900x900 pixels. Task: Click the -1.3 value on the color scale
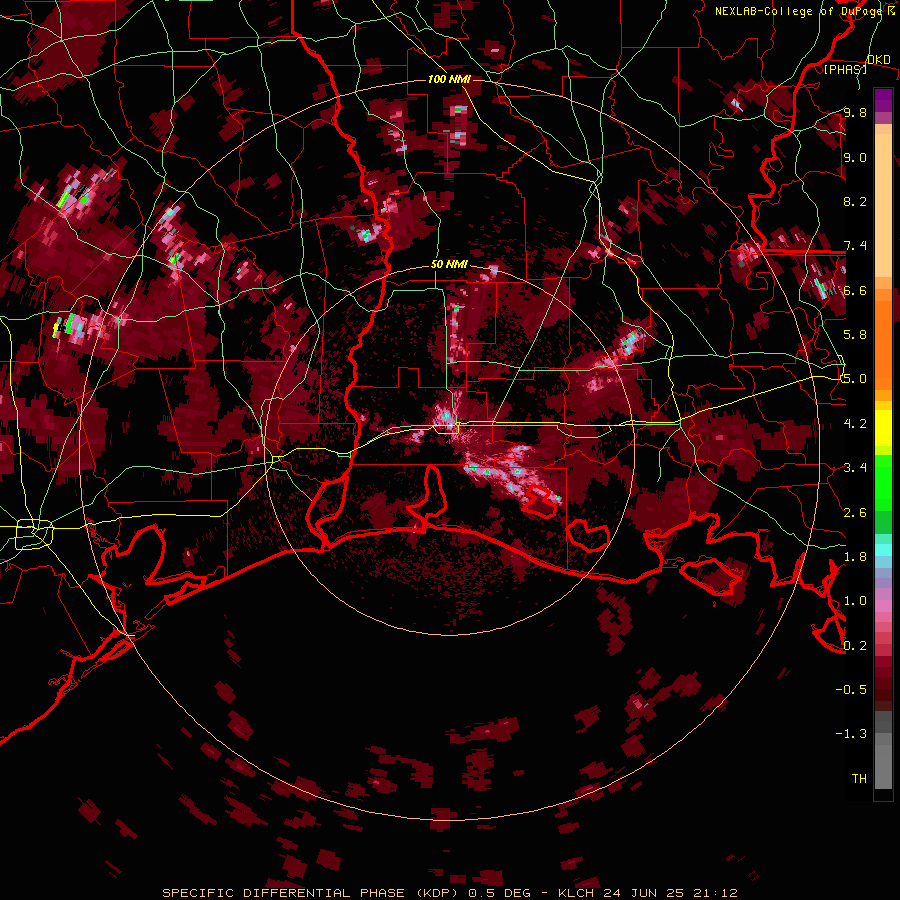click(851, 734)
